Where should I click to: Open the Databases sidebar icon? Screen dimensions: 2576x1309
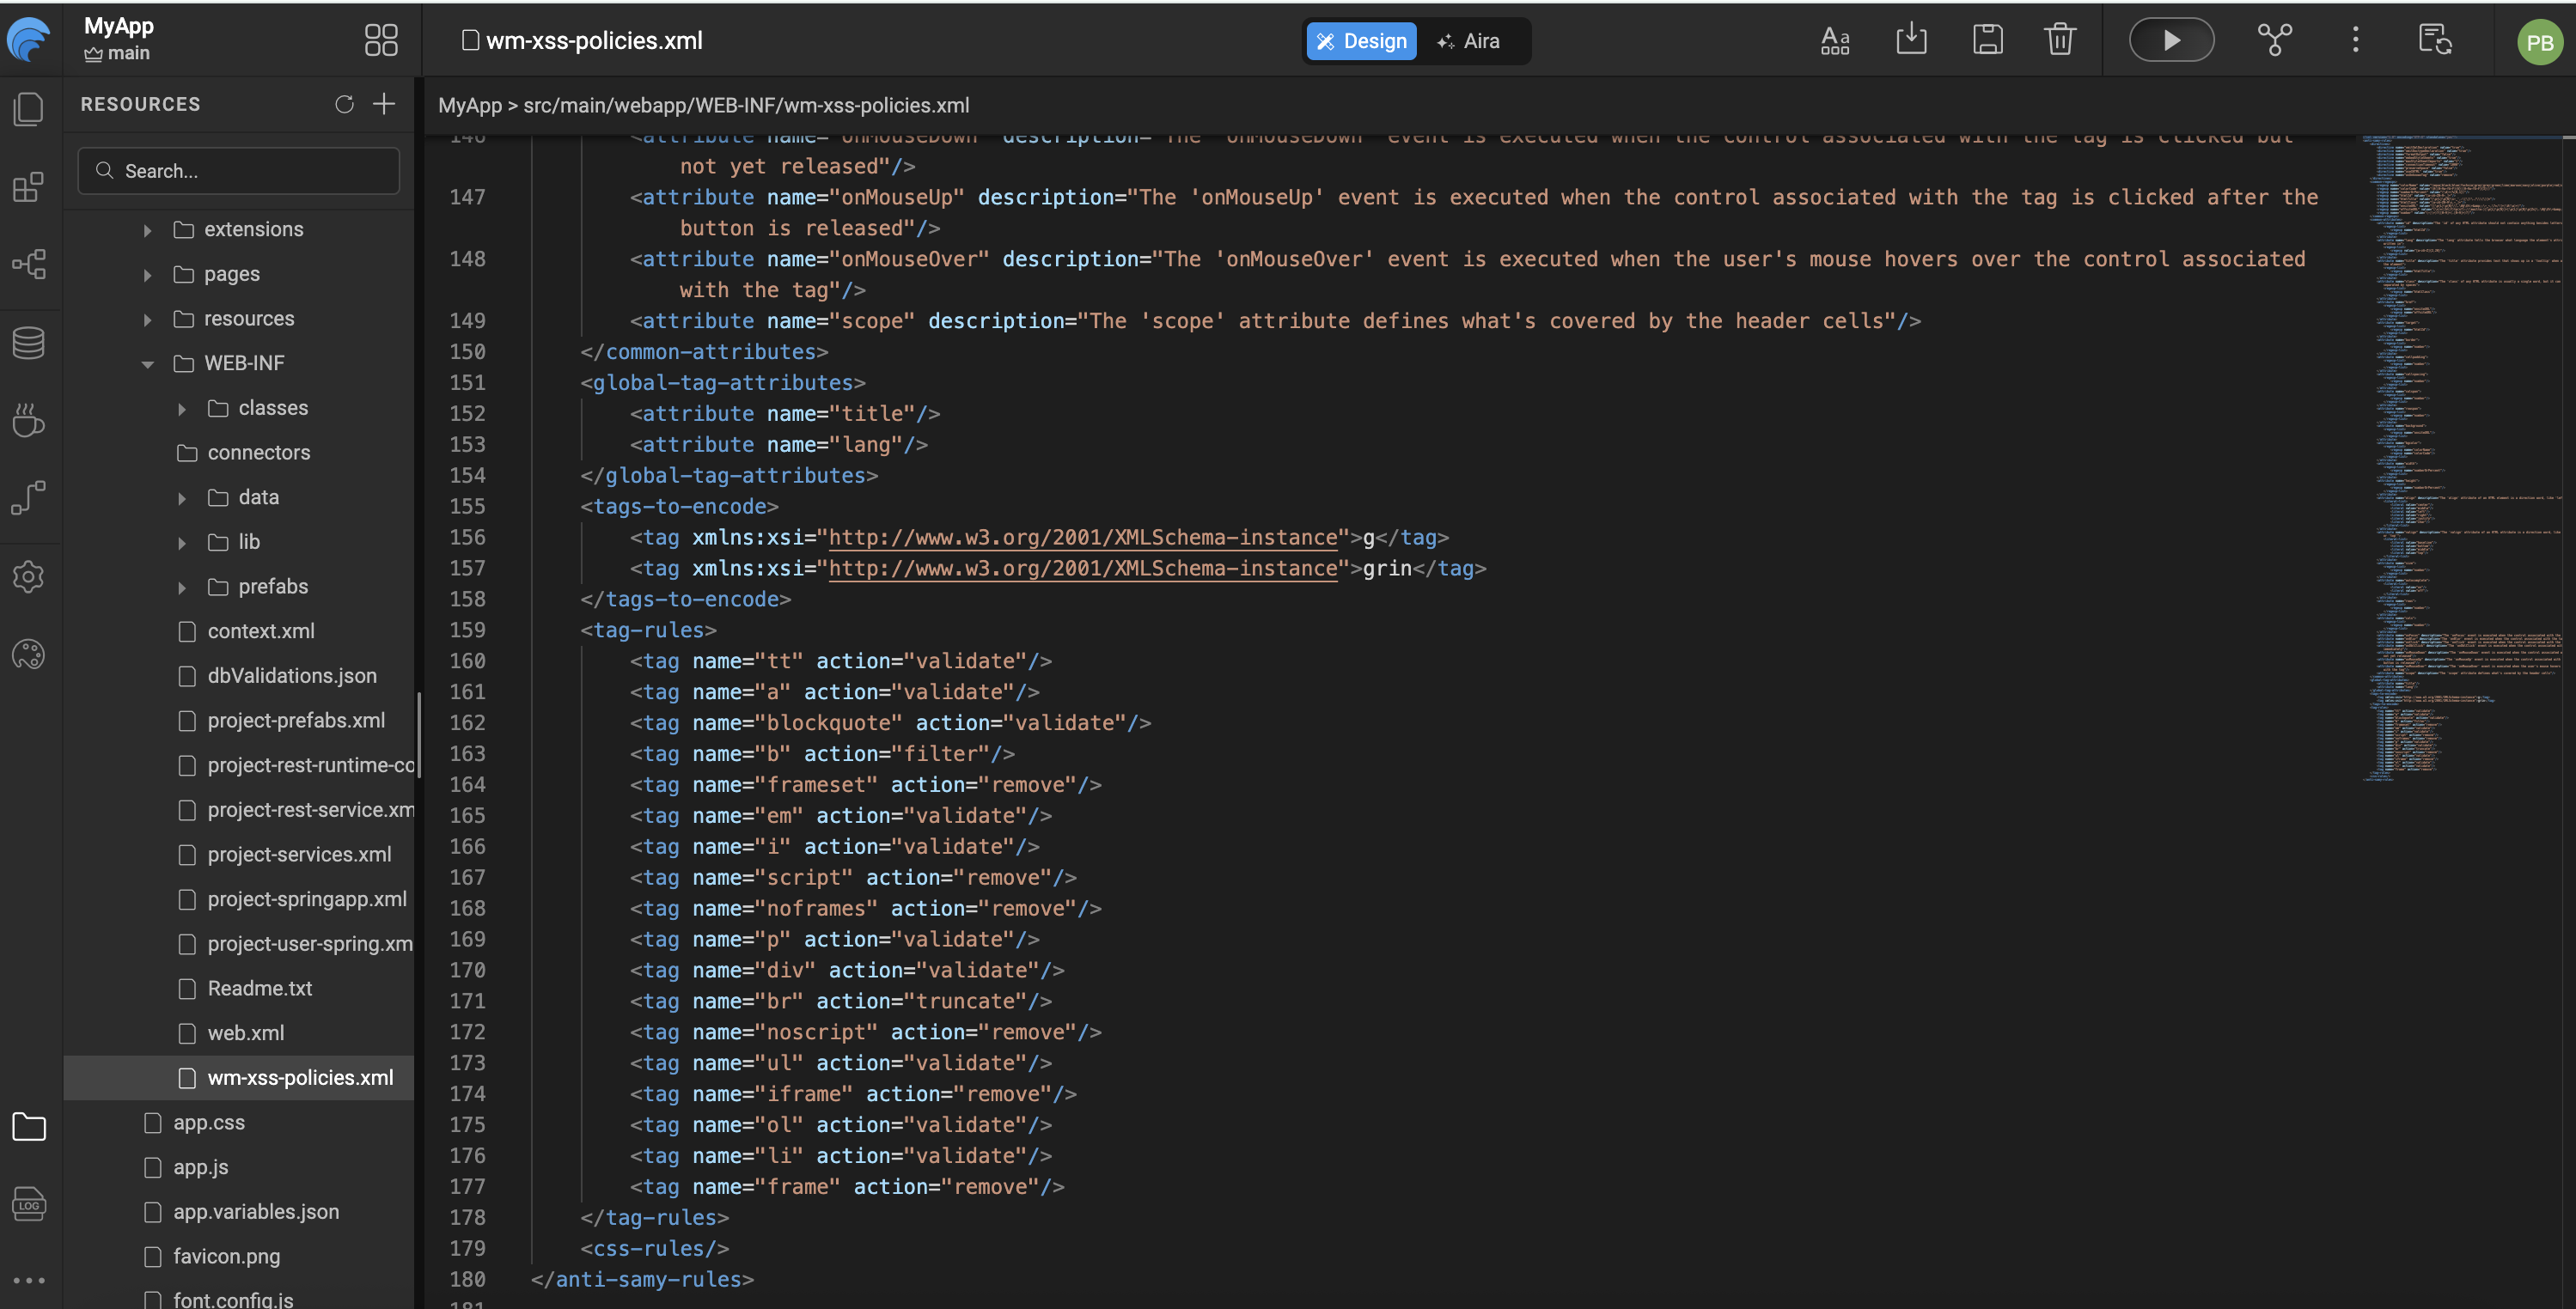click(28, 343)
